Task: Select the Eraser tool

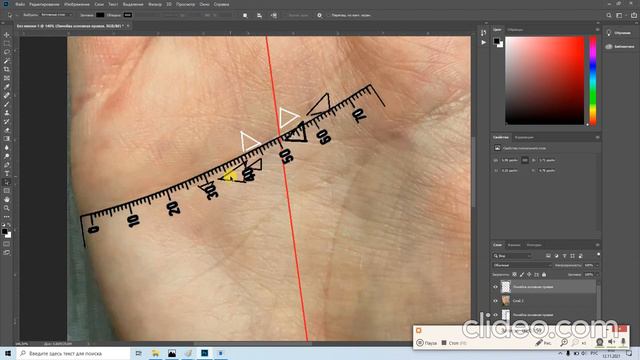Action: (x=7, y=130)
